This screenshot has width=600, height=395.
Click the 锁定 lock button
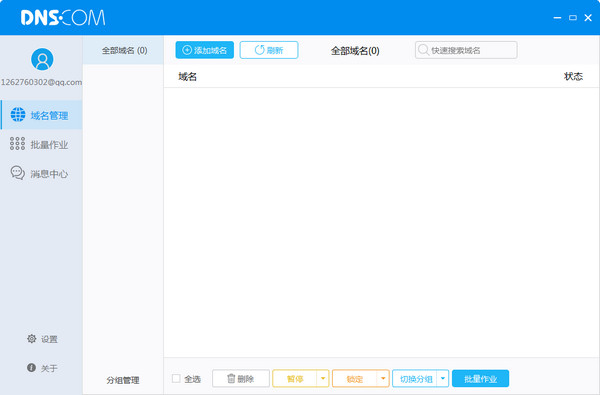point(354,379)
